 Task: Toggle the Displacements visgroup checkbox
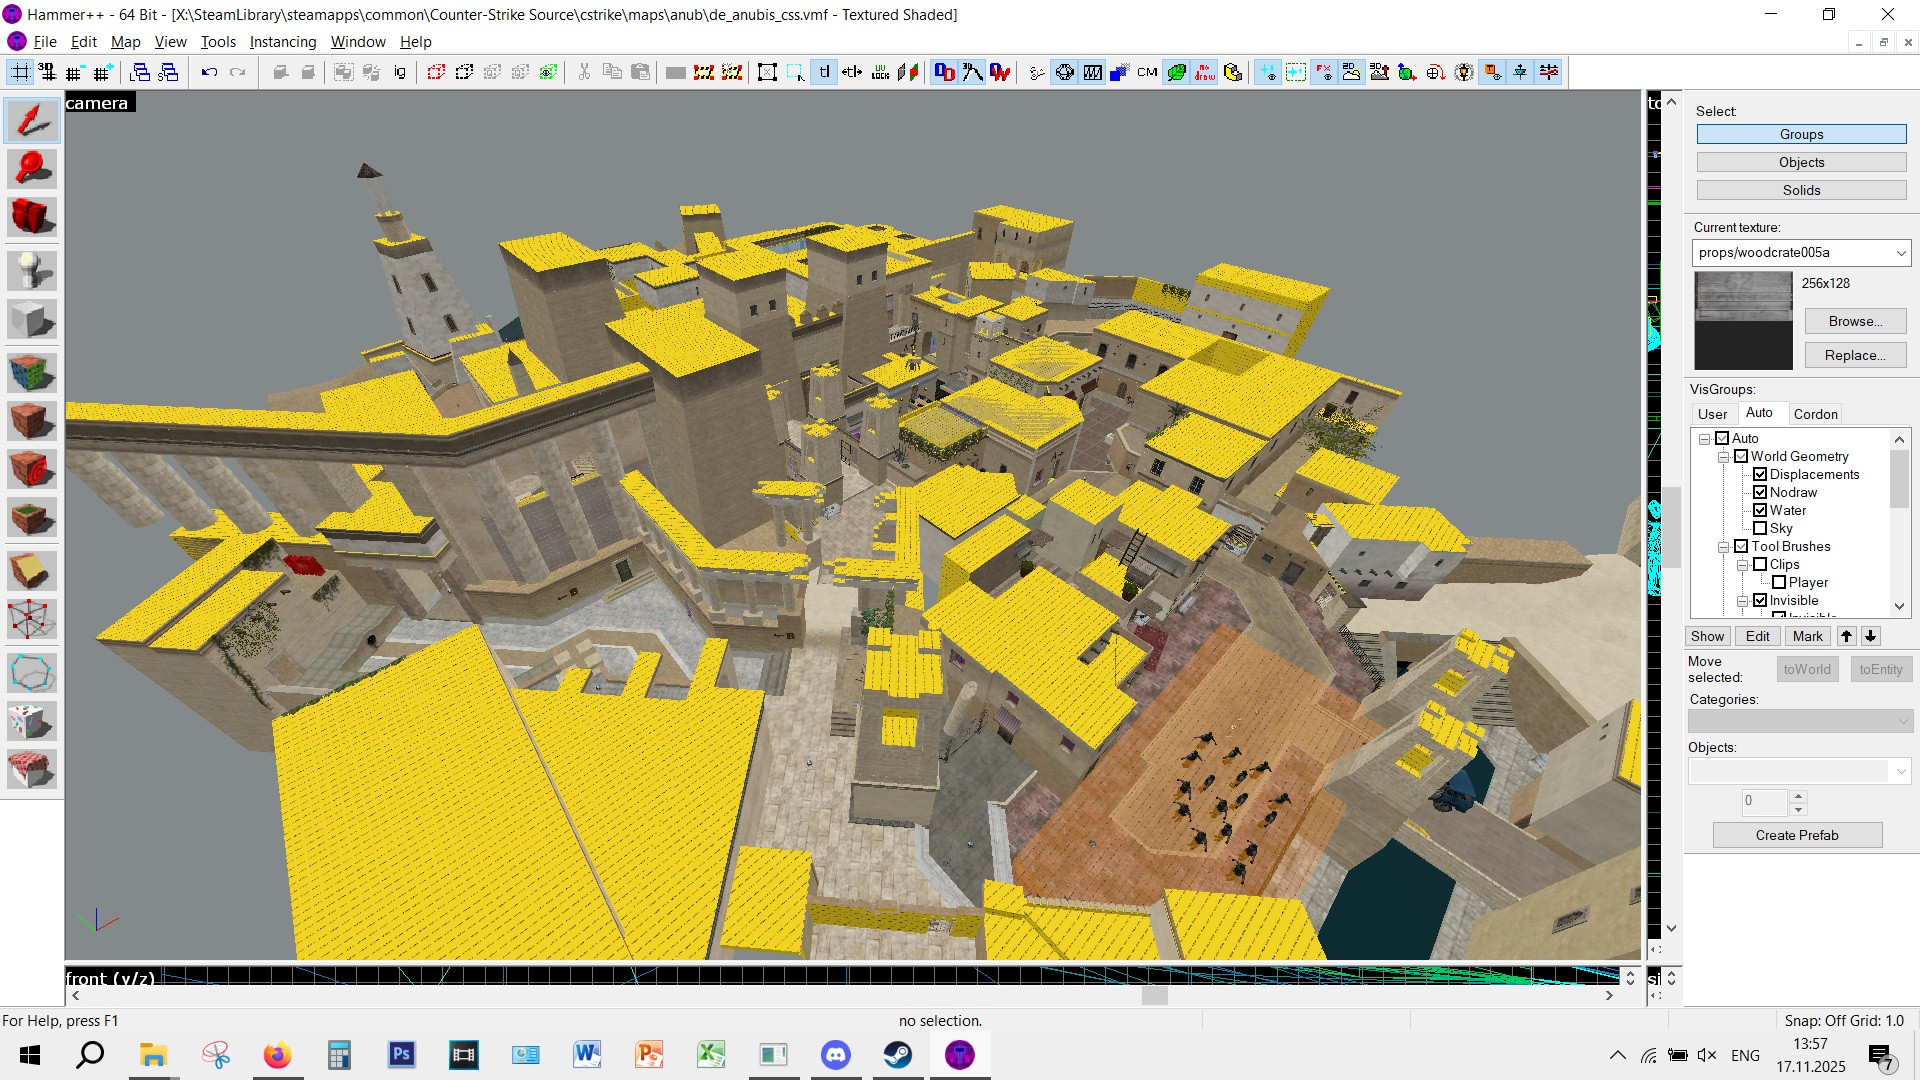[x=1760, y=474]
